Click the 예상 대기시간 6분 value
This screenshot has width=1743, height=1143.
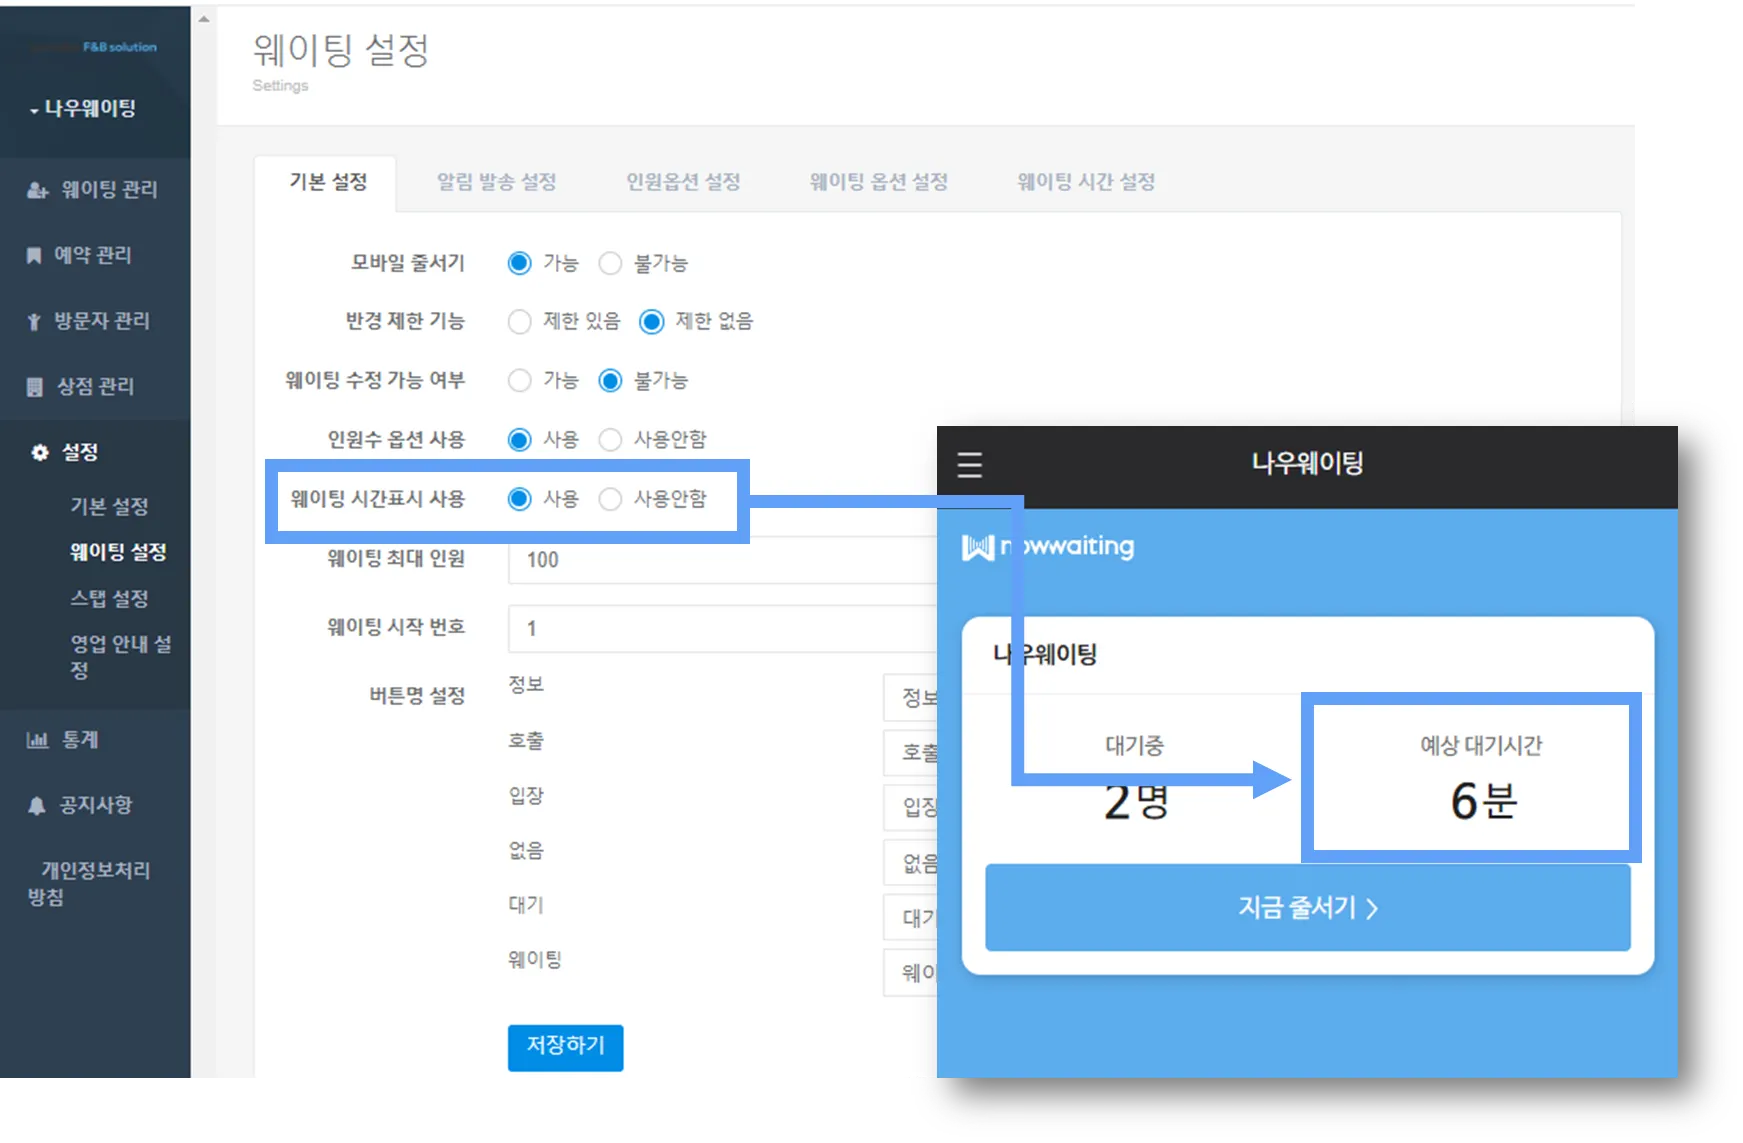pyautogui.click(x=1483, y=801)
